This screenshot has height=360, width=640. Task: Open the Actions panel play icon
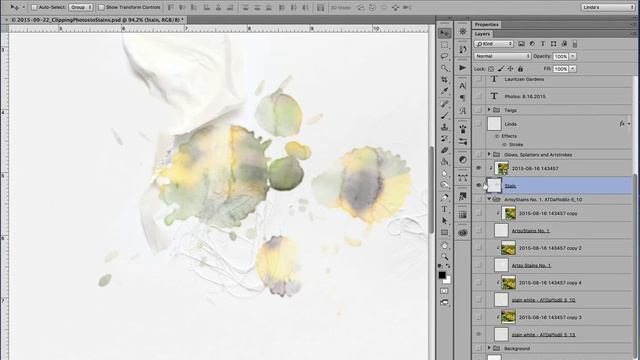tap(462, 68)
